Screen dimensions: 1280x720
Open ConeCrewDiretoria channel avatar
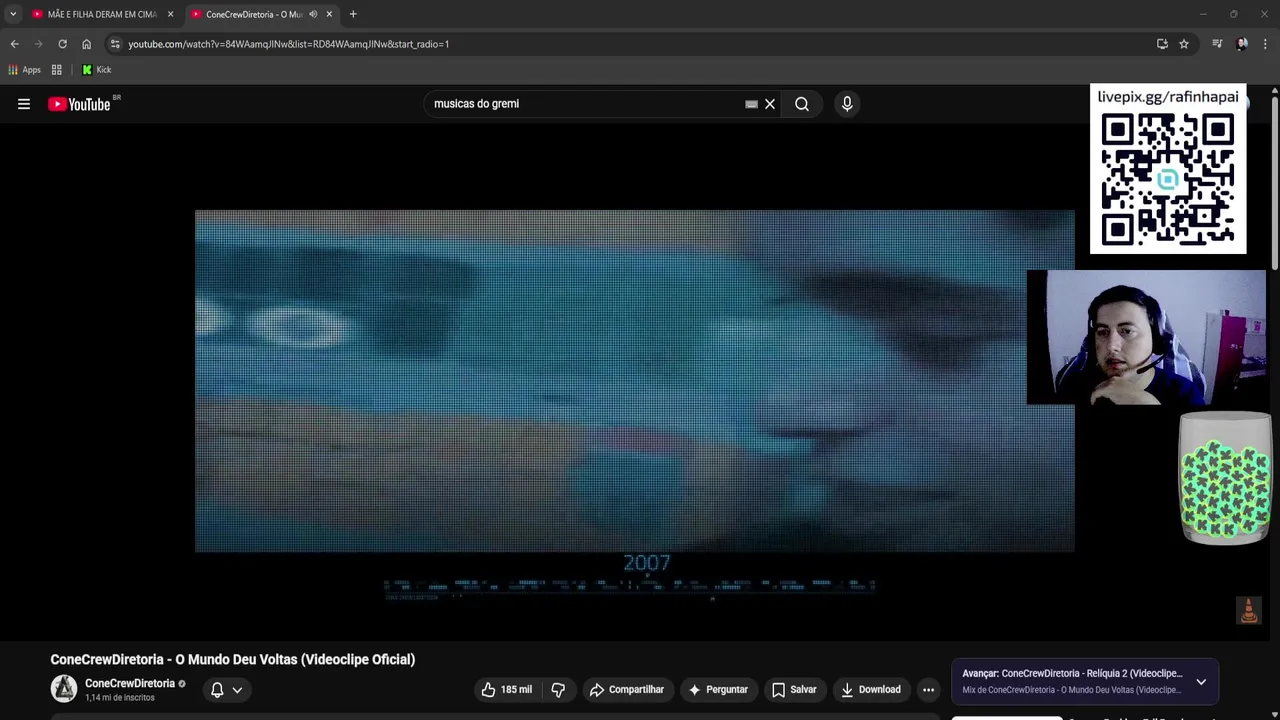[x=64, y=689]
